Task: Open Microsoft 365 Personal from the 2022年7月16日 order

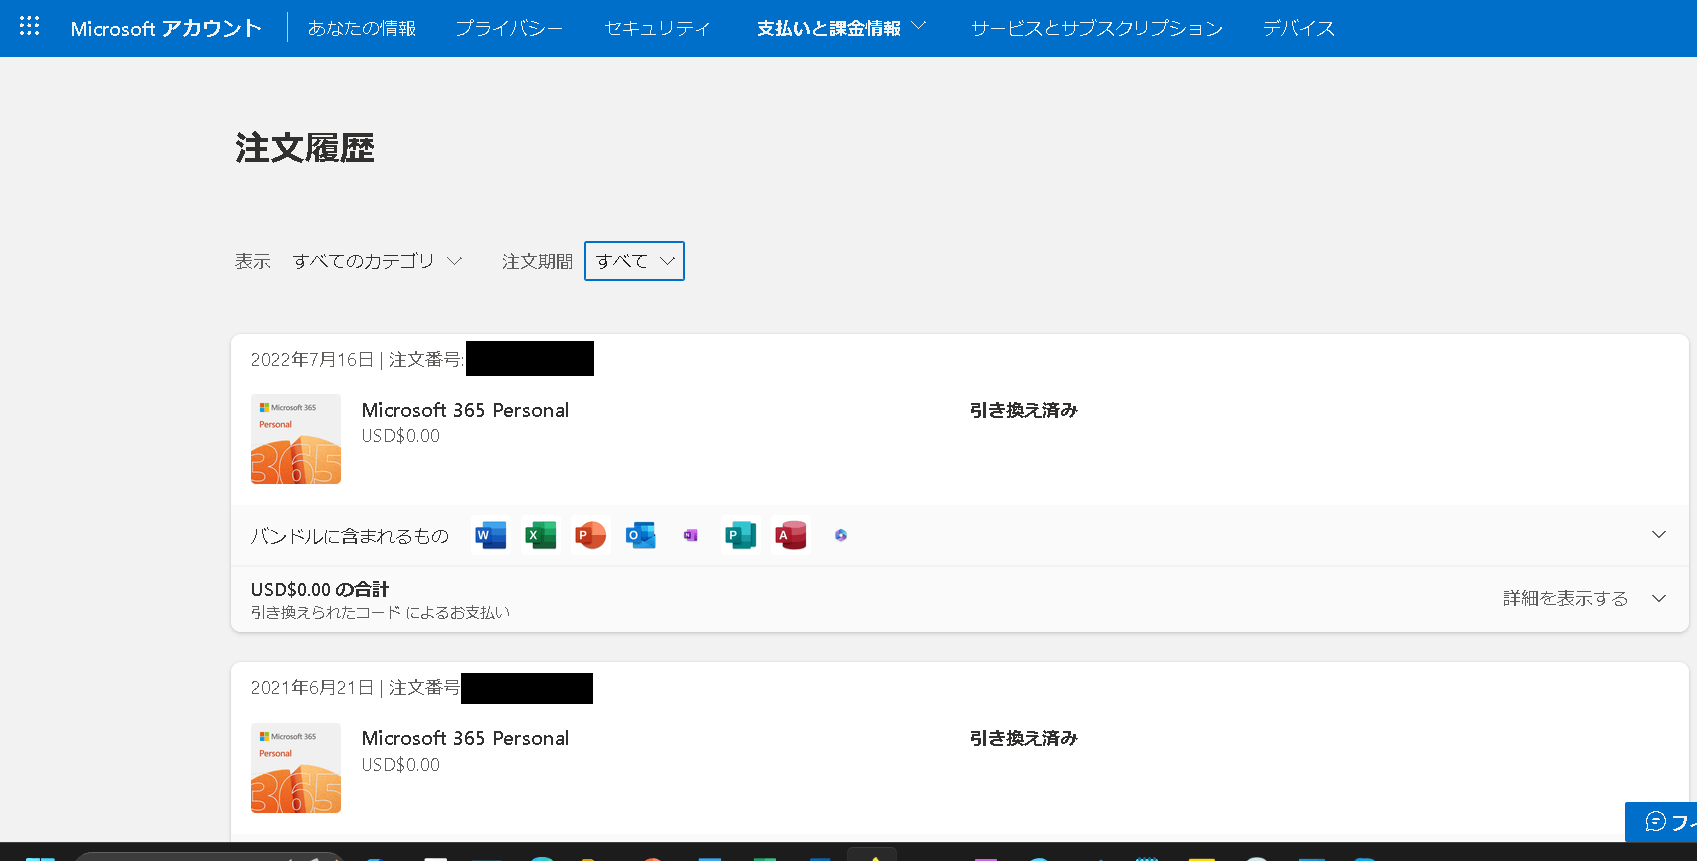Action: point(465,410)
